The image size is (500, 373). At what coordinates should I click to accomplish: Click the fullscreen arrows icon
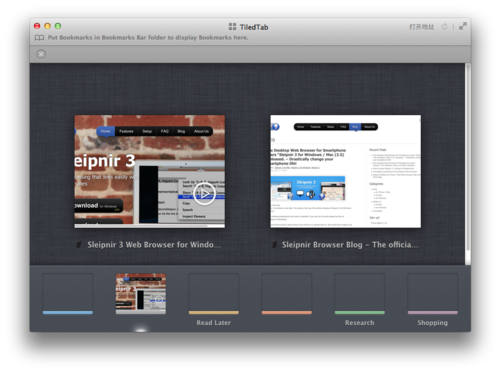463,26
